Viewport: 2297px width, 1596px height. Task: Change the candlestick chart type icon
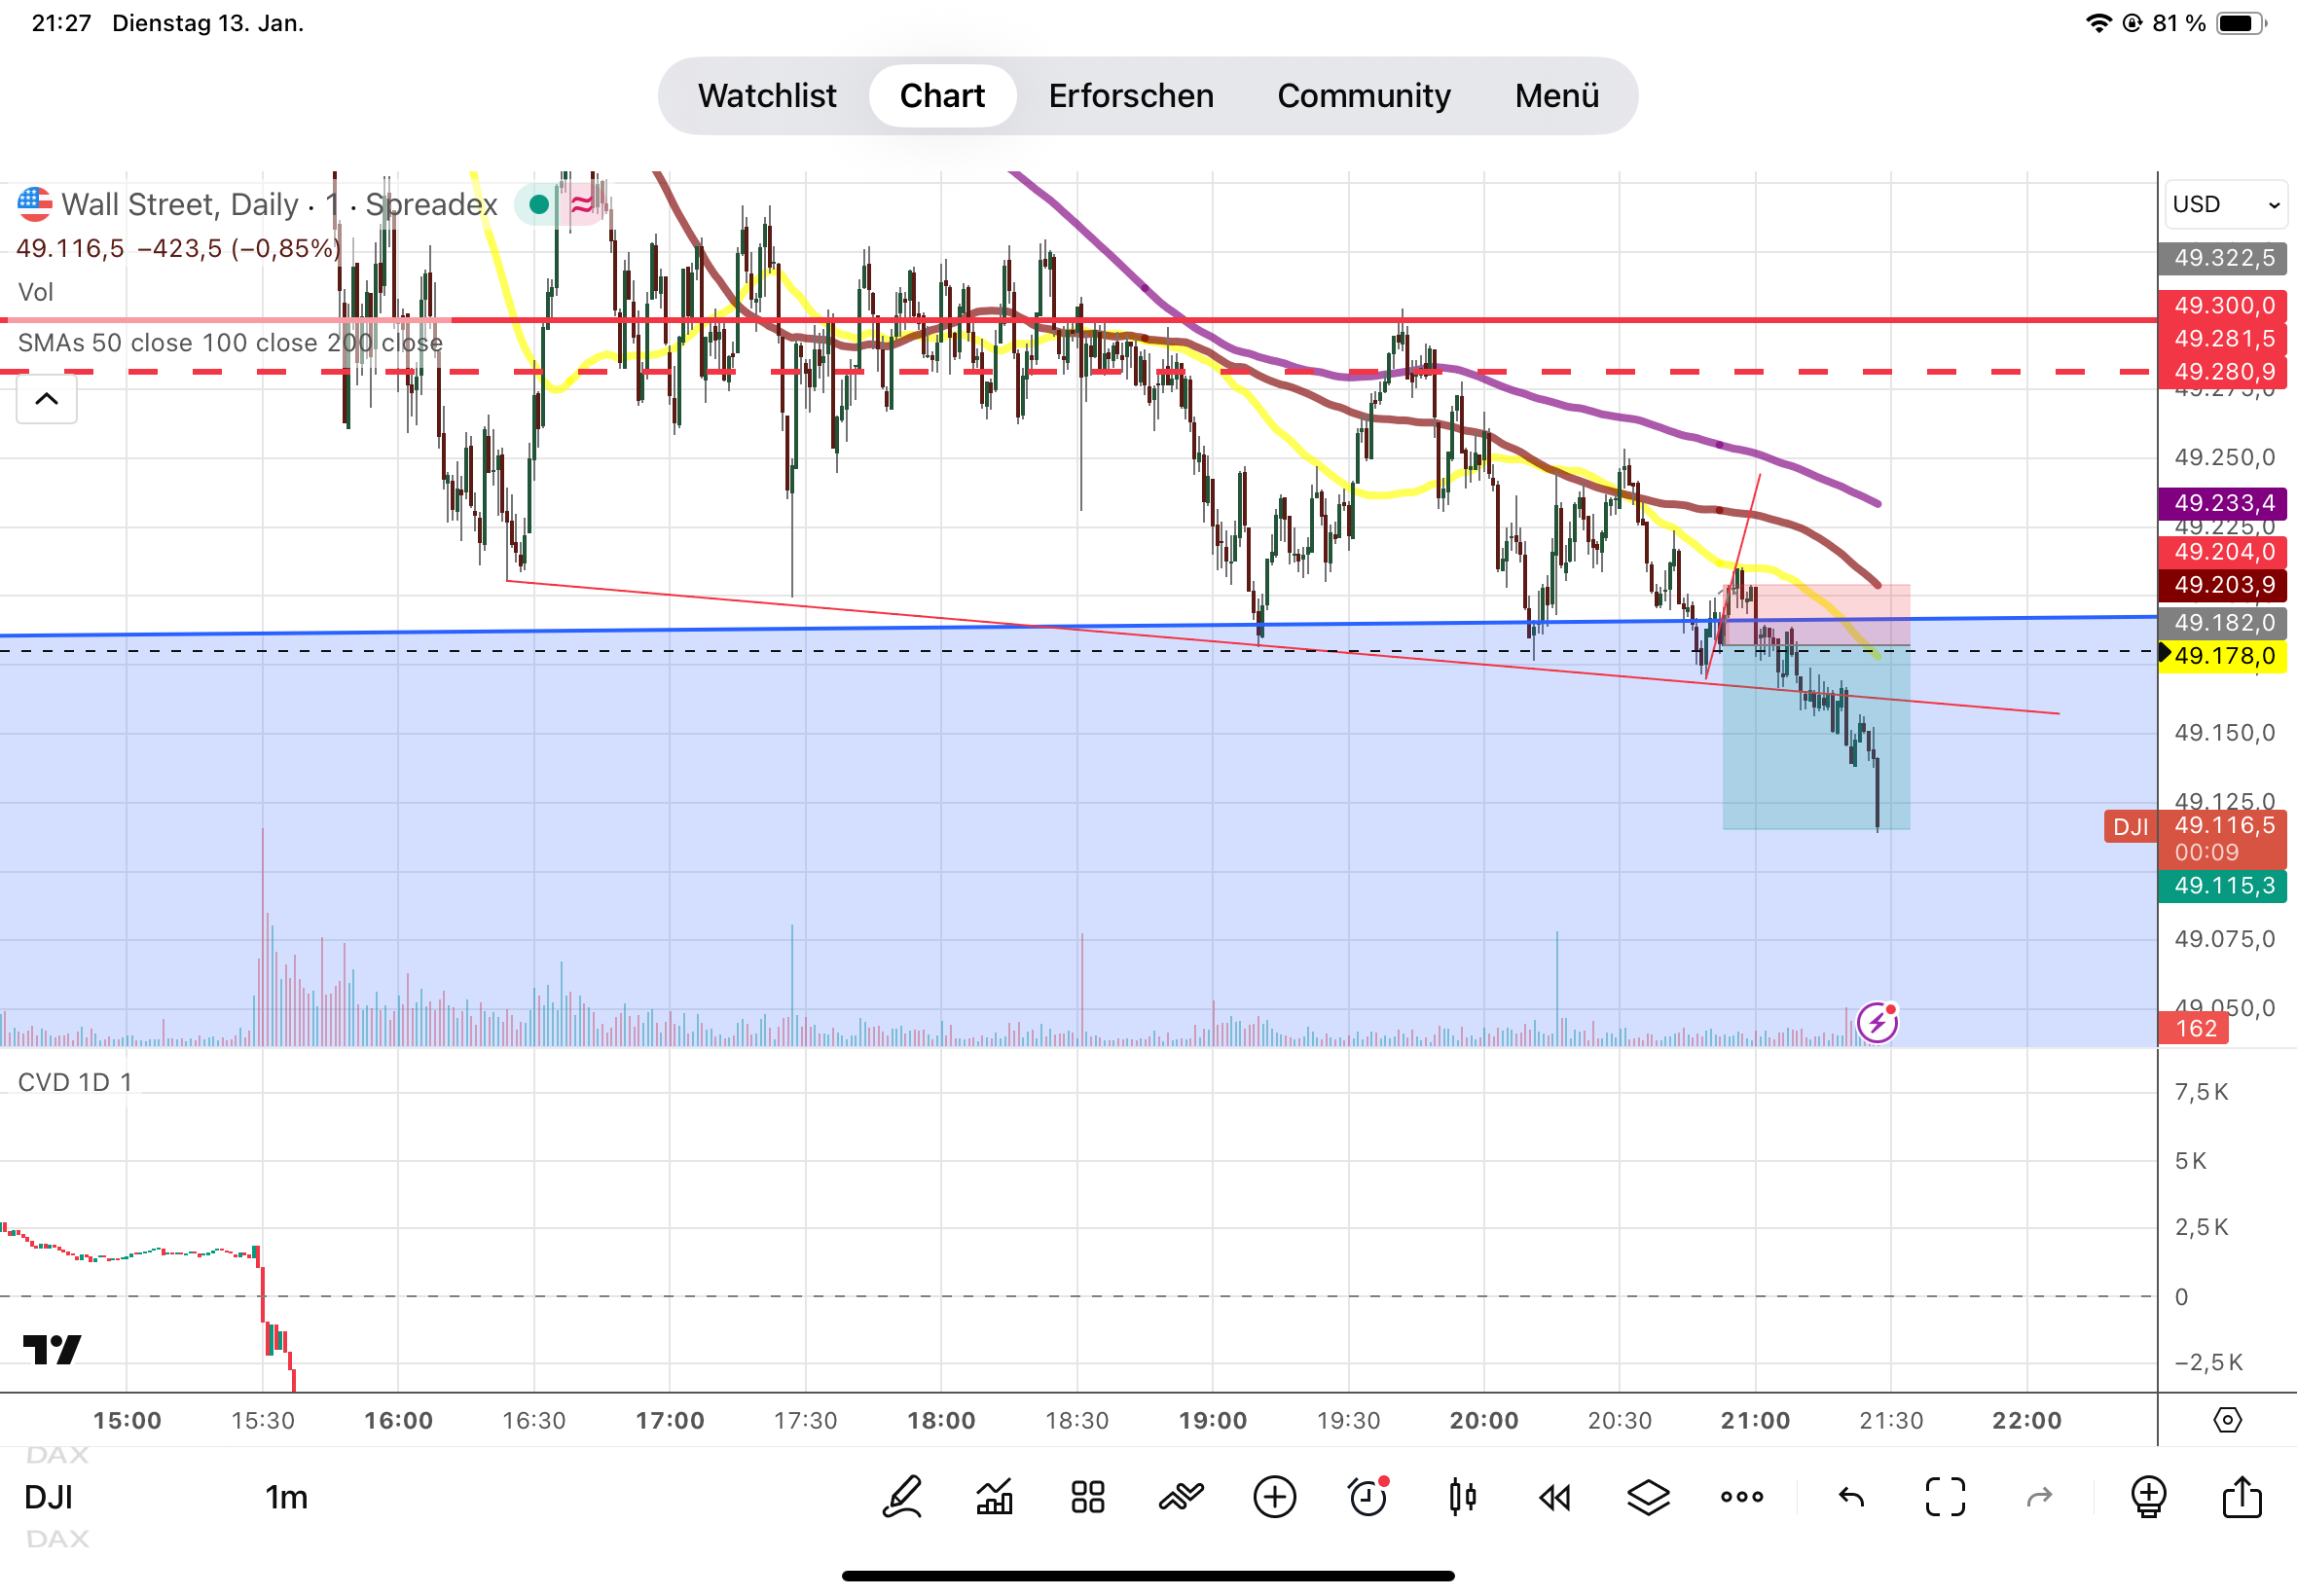coord(1461,1497)
